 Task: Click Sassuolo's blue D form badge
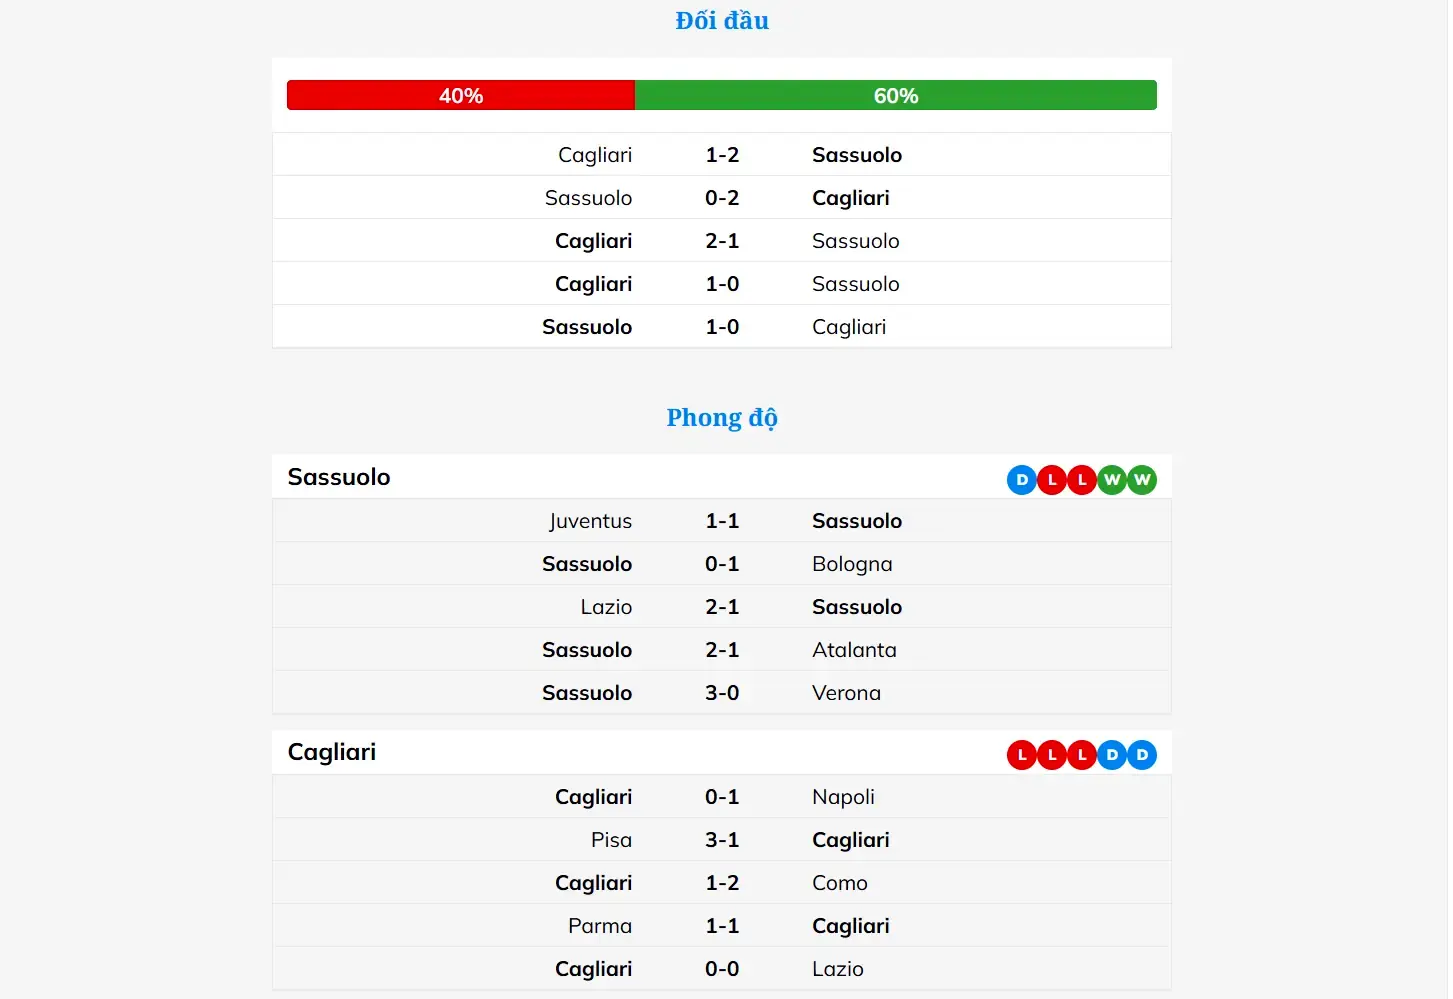(1021, 480)
